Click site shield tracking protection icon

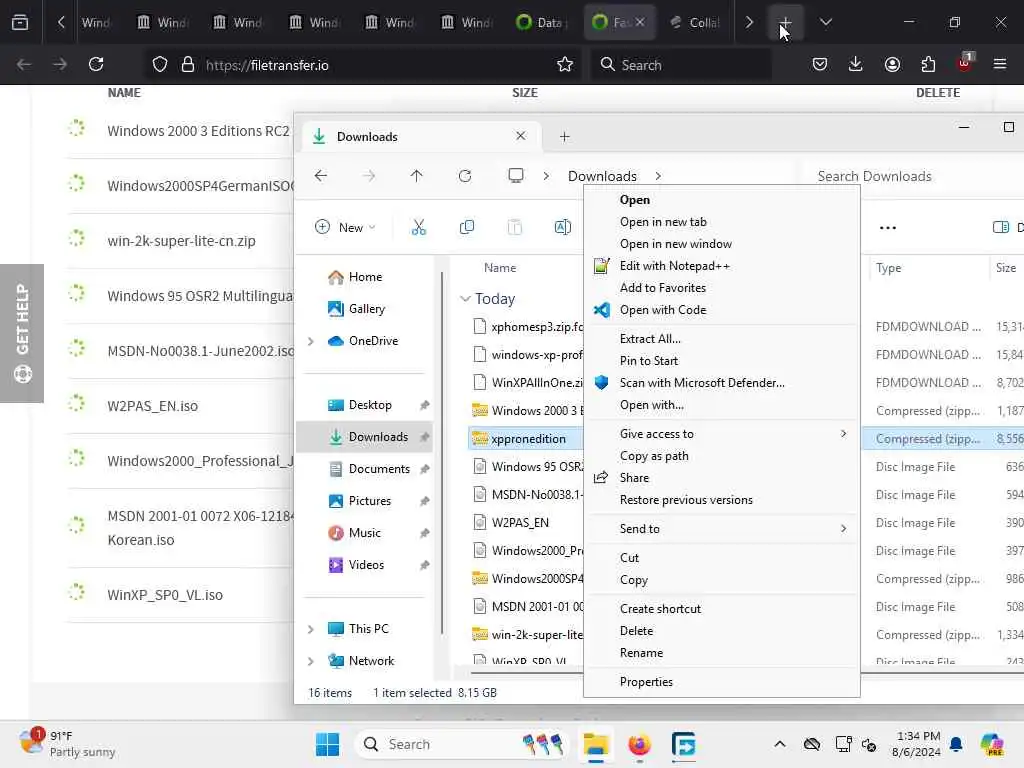160,65
